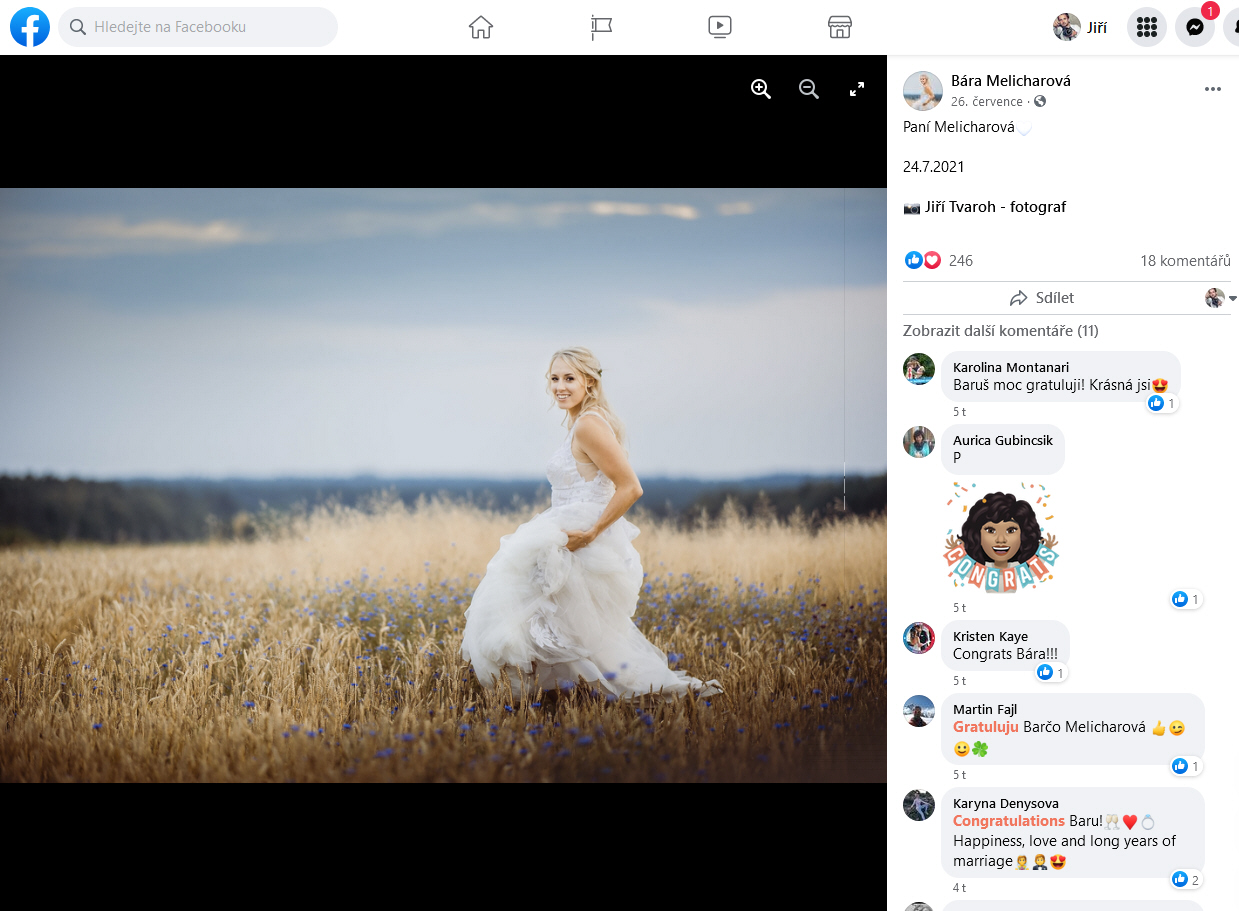Open the apps grid menu
1239x911 pixels.
pos(1147,27)
